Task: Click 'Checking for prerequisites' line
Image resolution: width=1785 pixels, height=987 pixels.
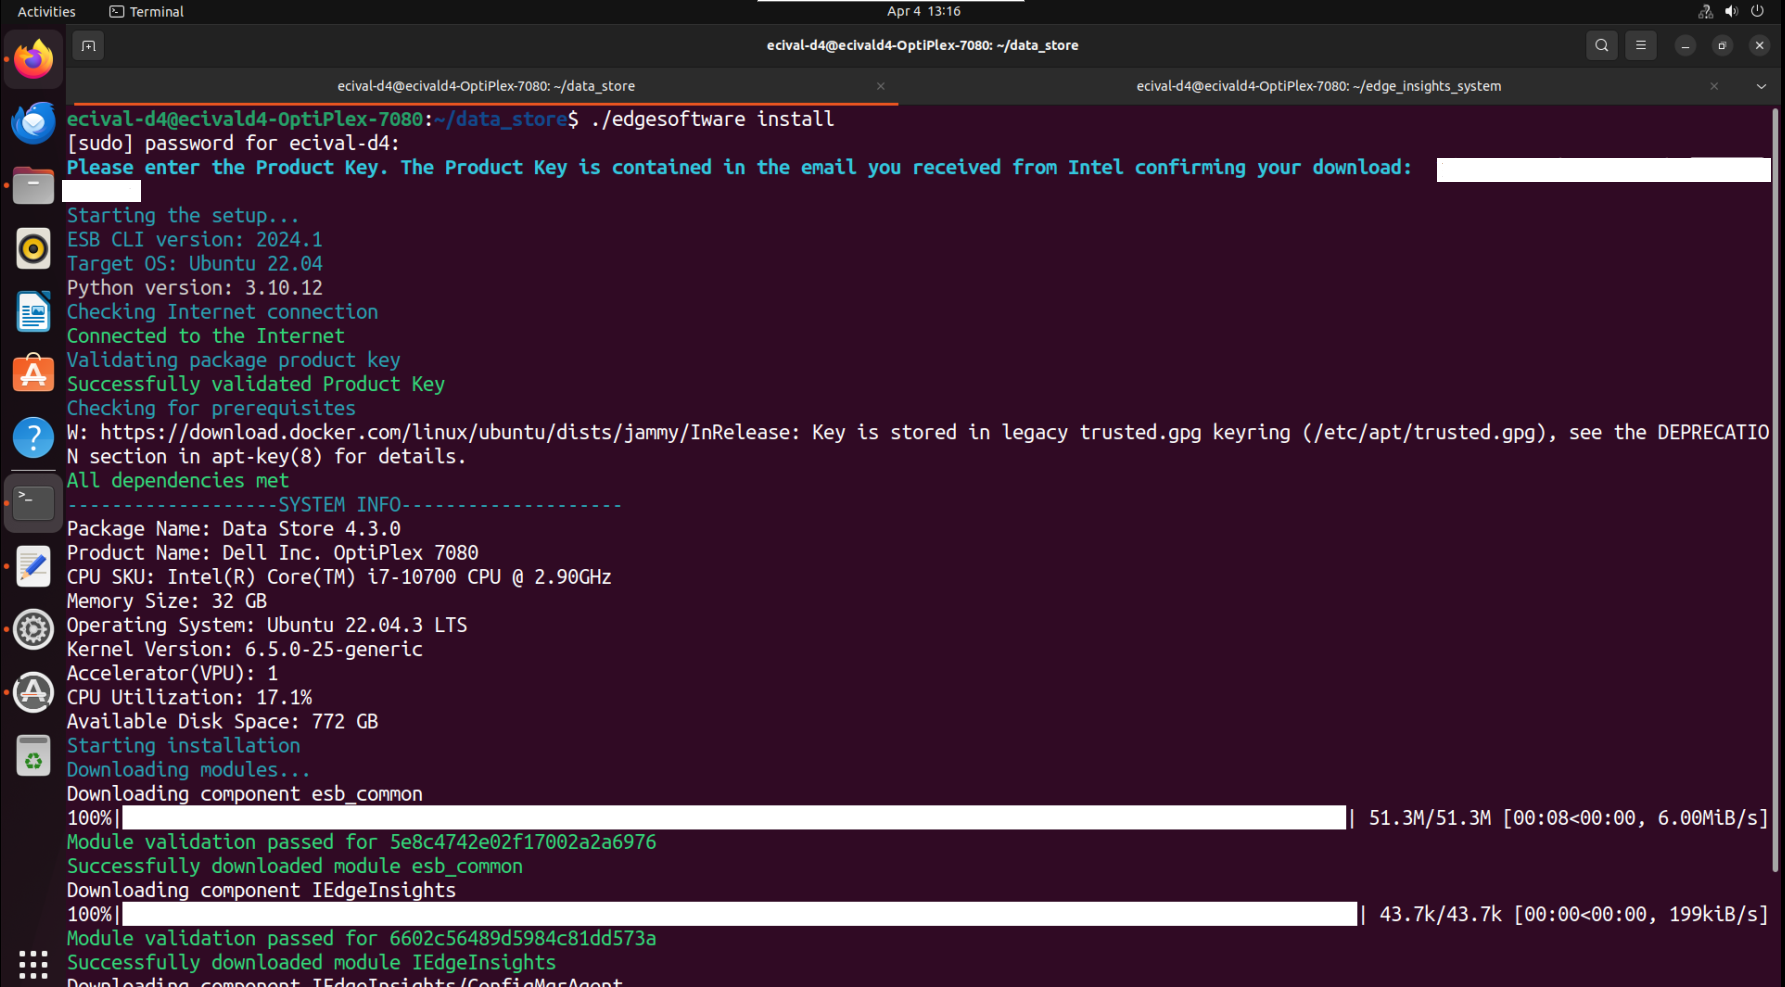Action: click(212, 408)
